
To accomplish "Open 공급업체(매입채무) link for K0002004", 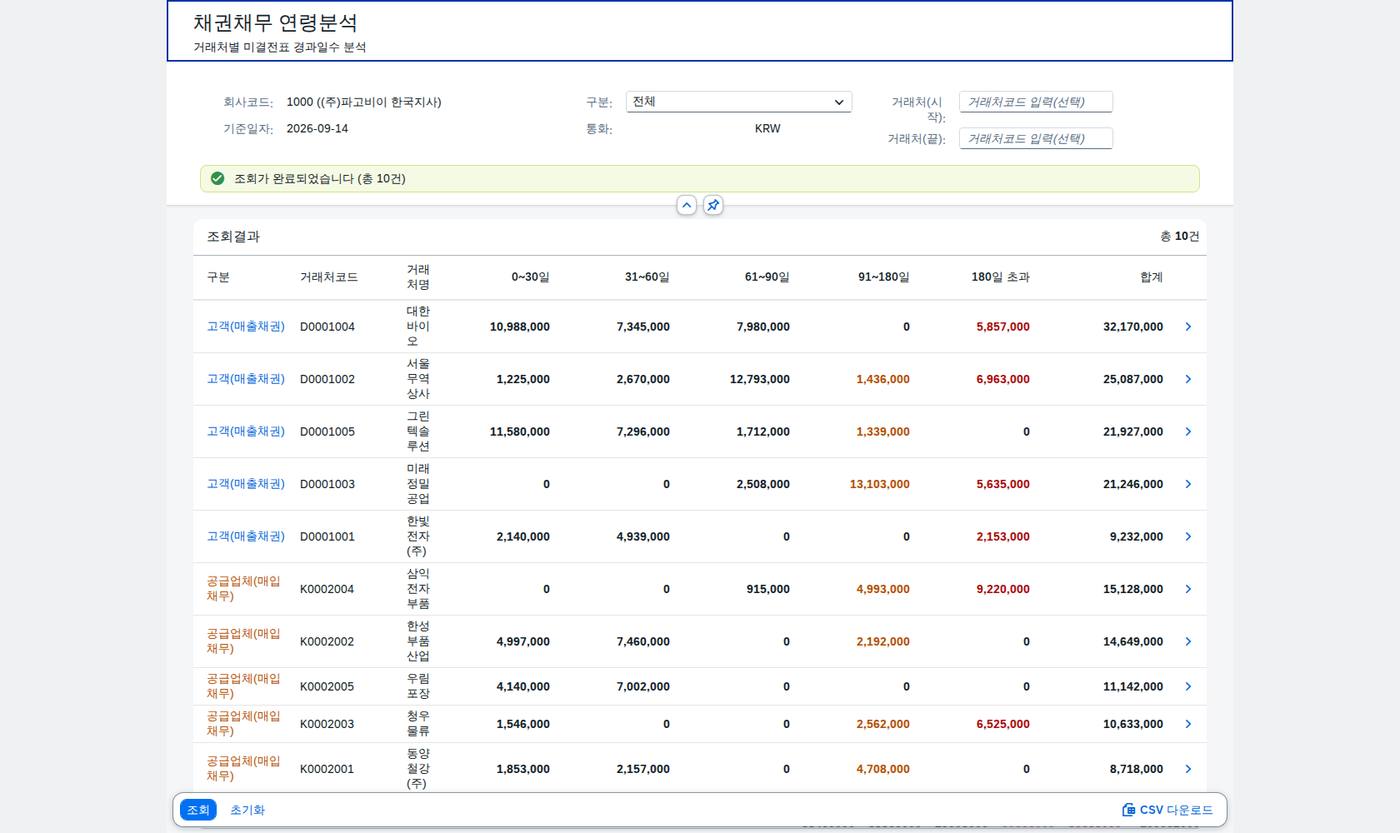I will (x=243, y=589).
